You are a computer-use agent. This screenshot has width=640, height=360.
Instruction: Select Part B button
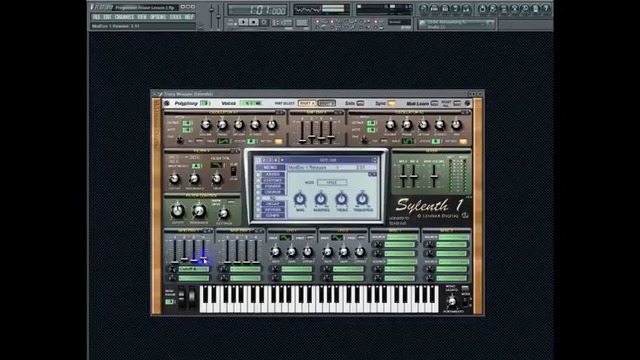[x=326, y=103]
